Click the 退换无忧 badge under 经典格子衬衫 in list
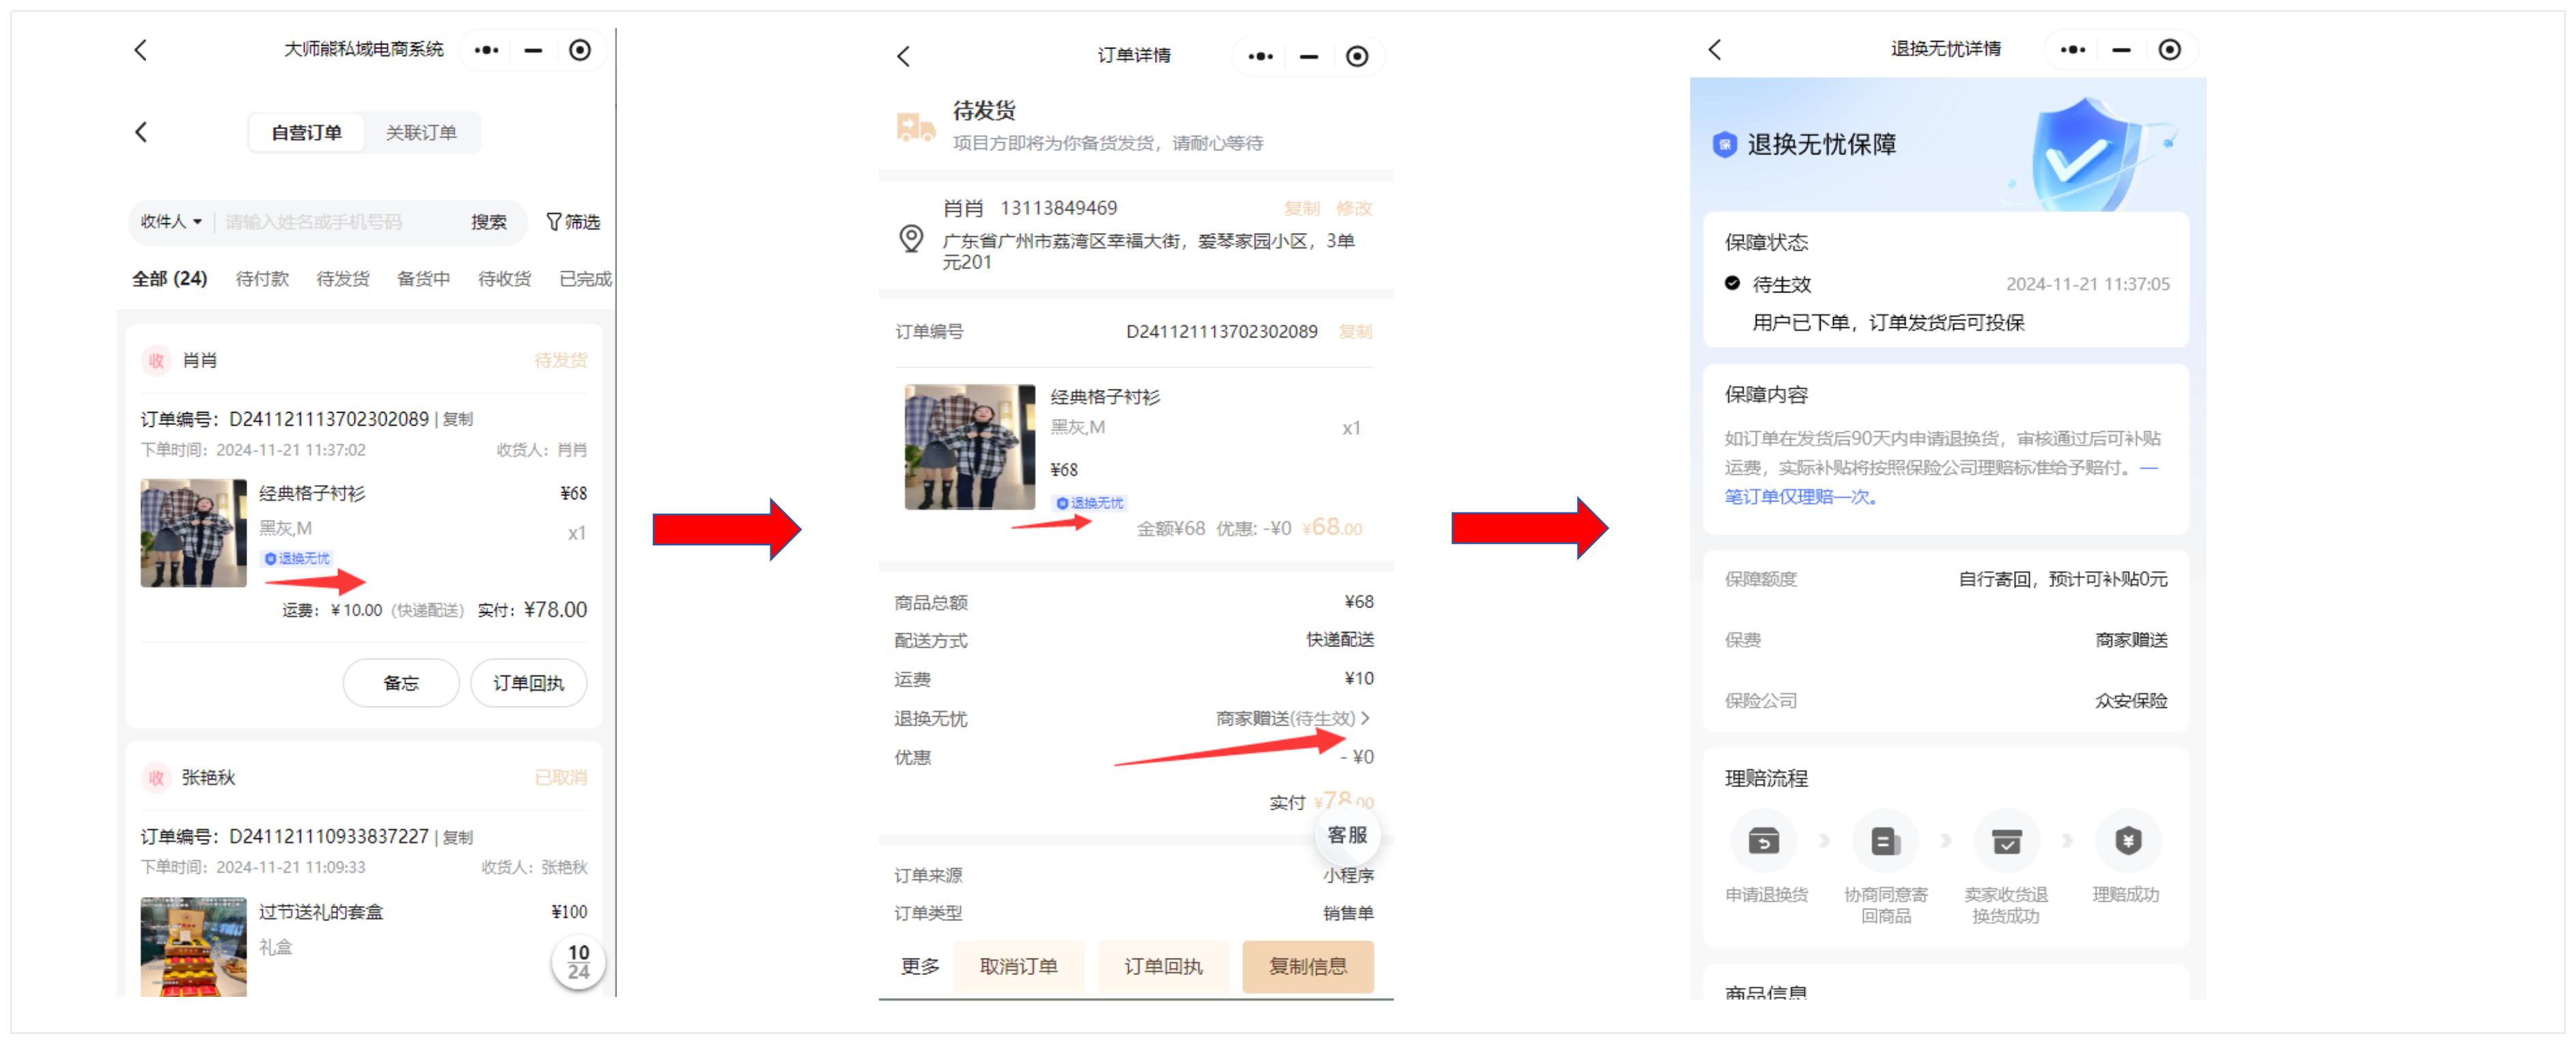 [296, 558]
